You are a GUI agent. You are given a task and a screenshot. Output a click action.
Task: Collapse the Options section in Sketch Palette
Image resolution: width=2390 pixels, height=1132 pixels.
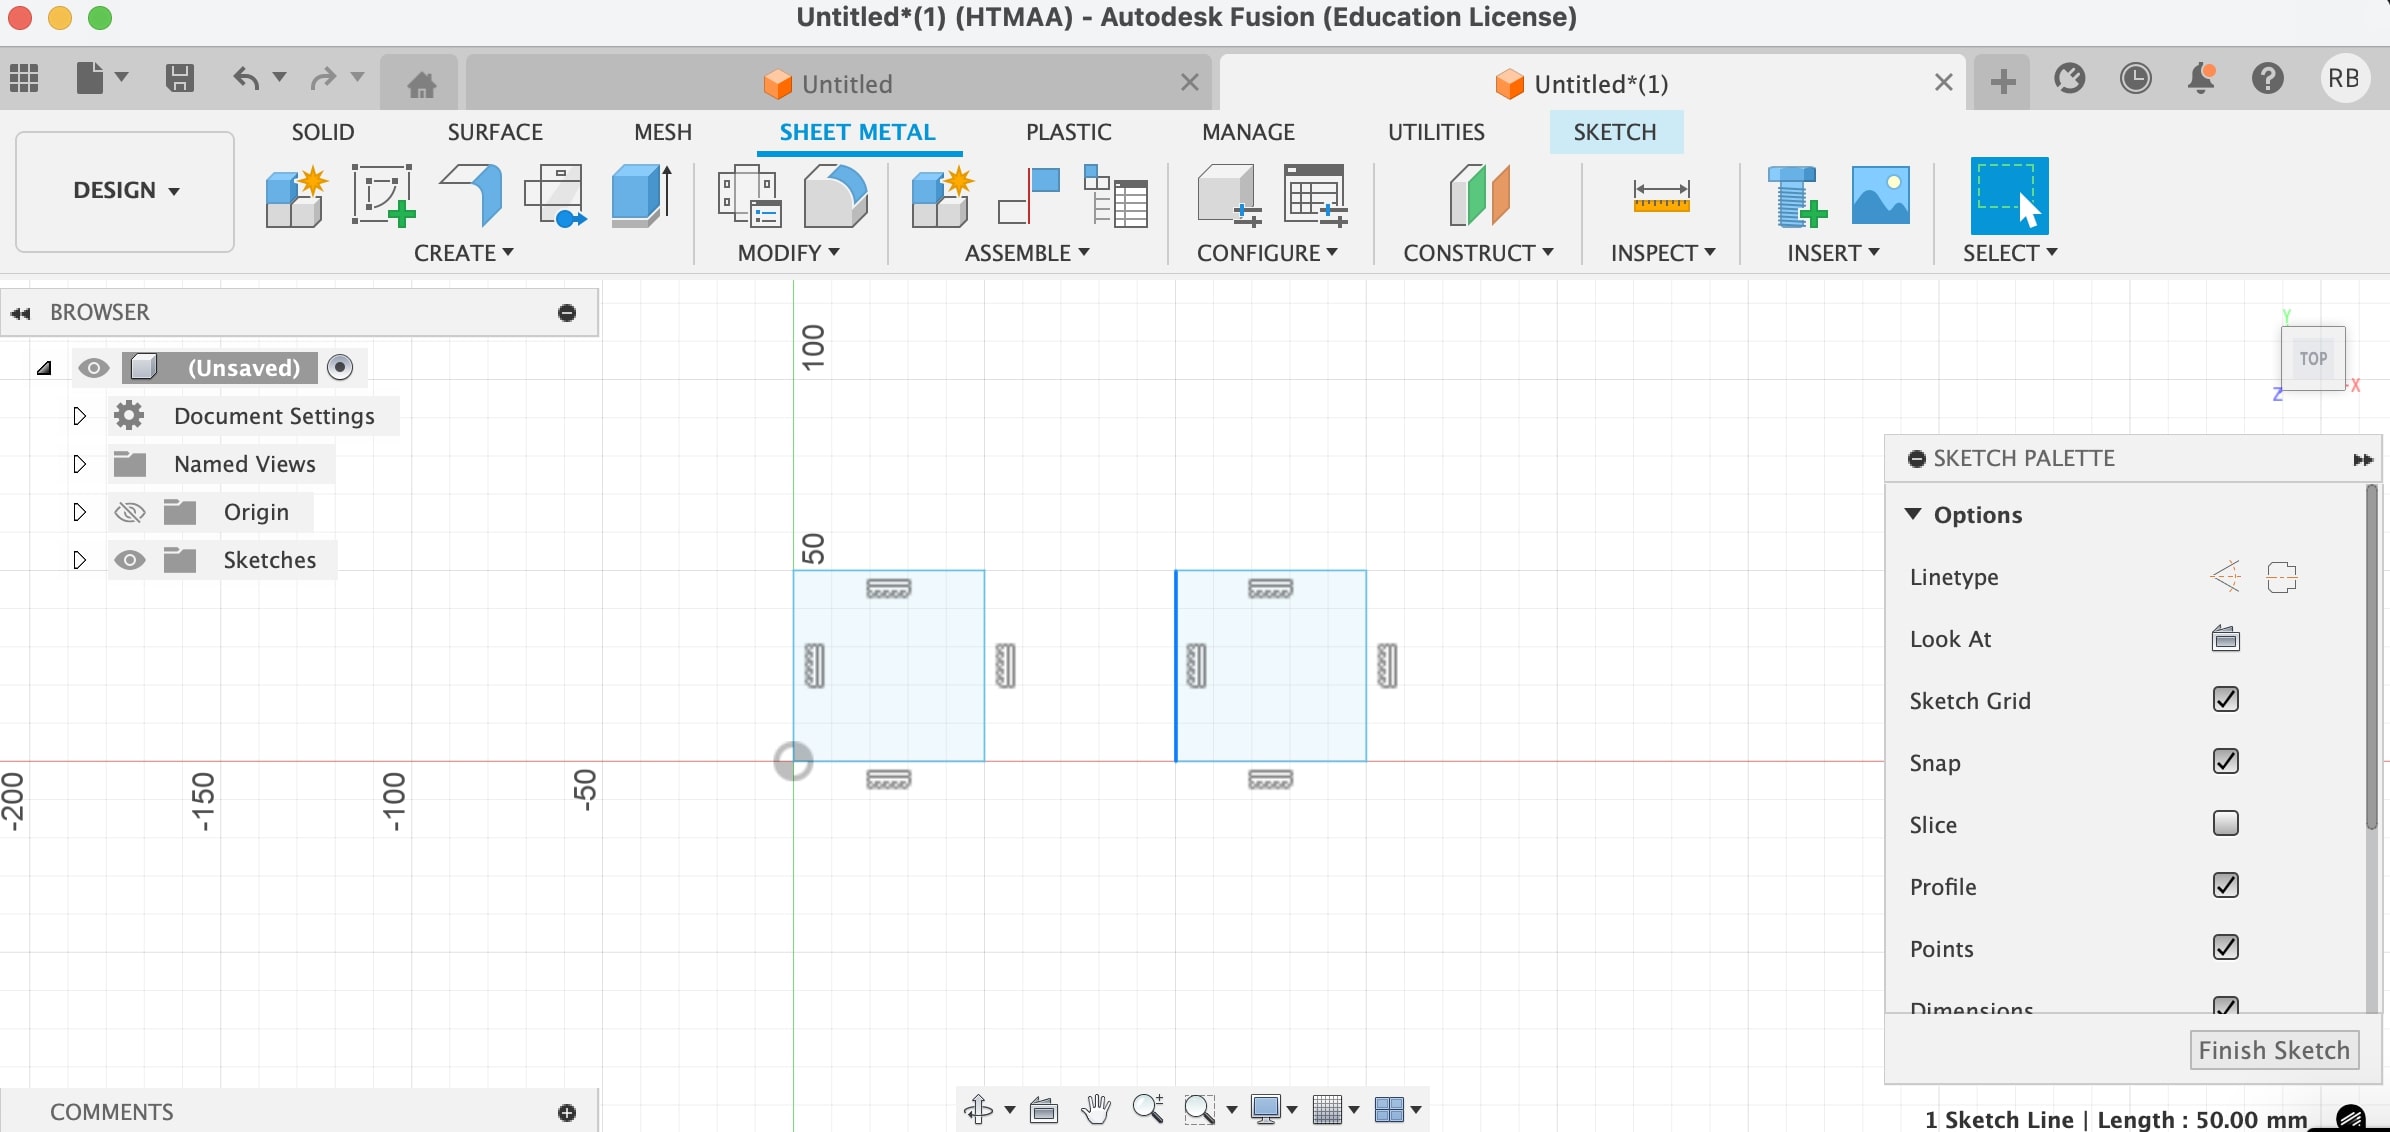(1913, 514)
